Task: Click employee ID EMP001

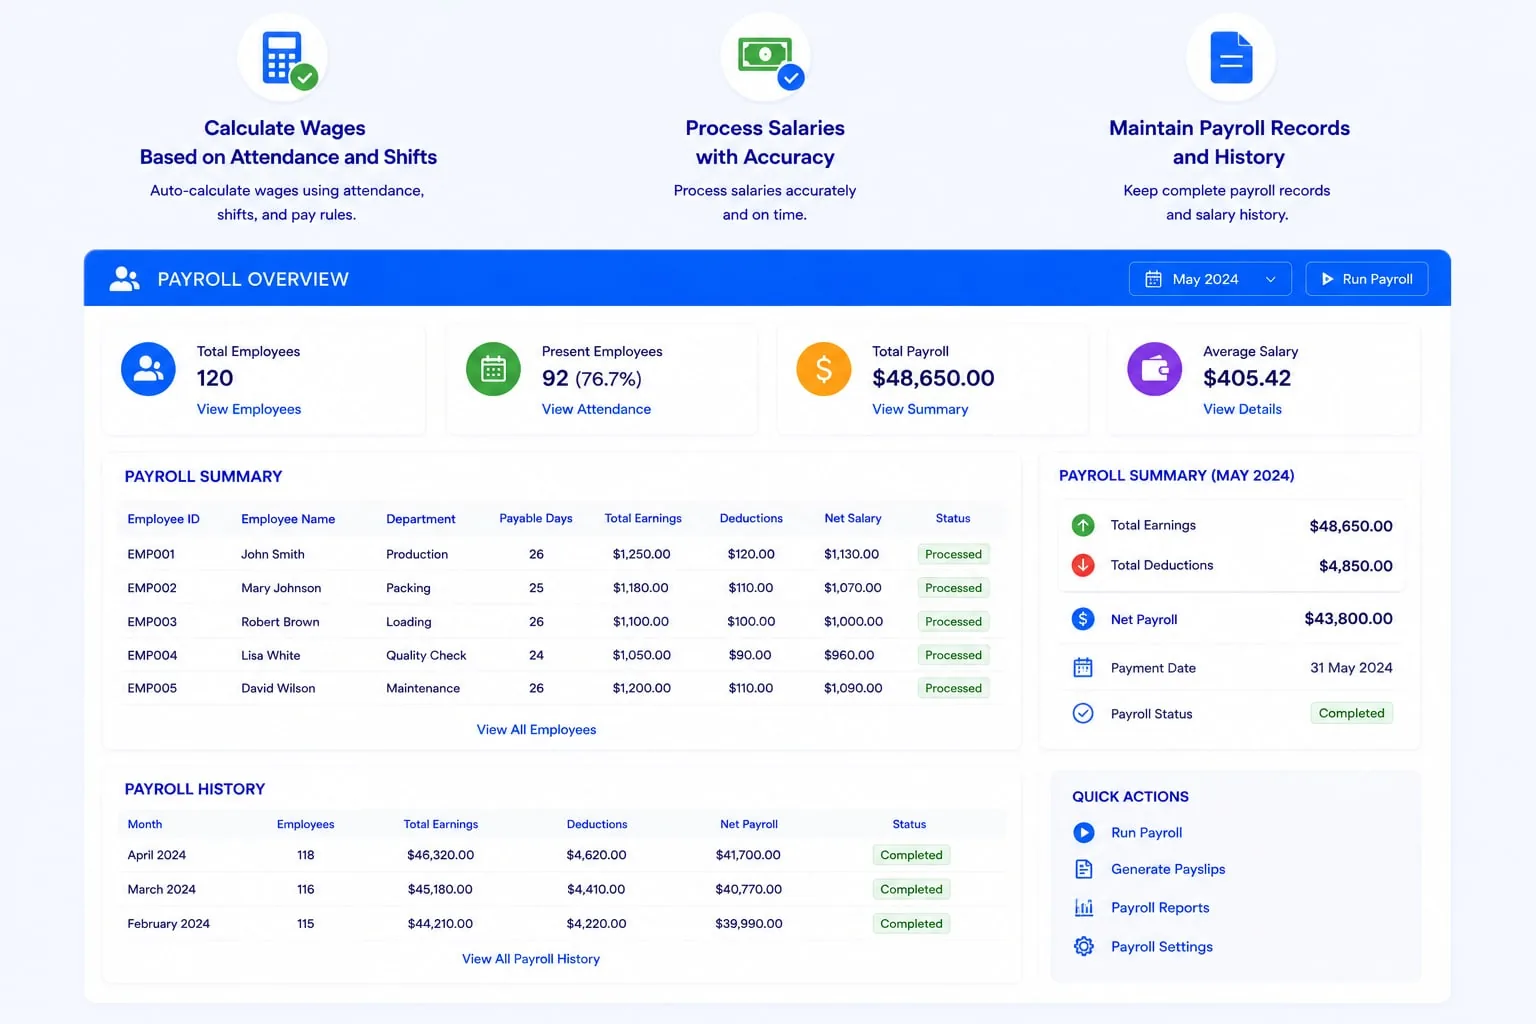Action: [x=151, y=554]
